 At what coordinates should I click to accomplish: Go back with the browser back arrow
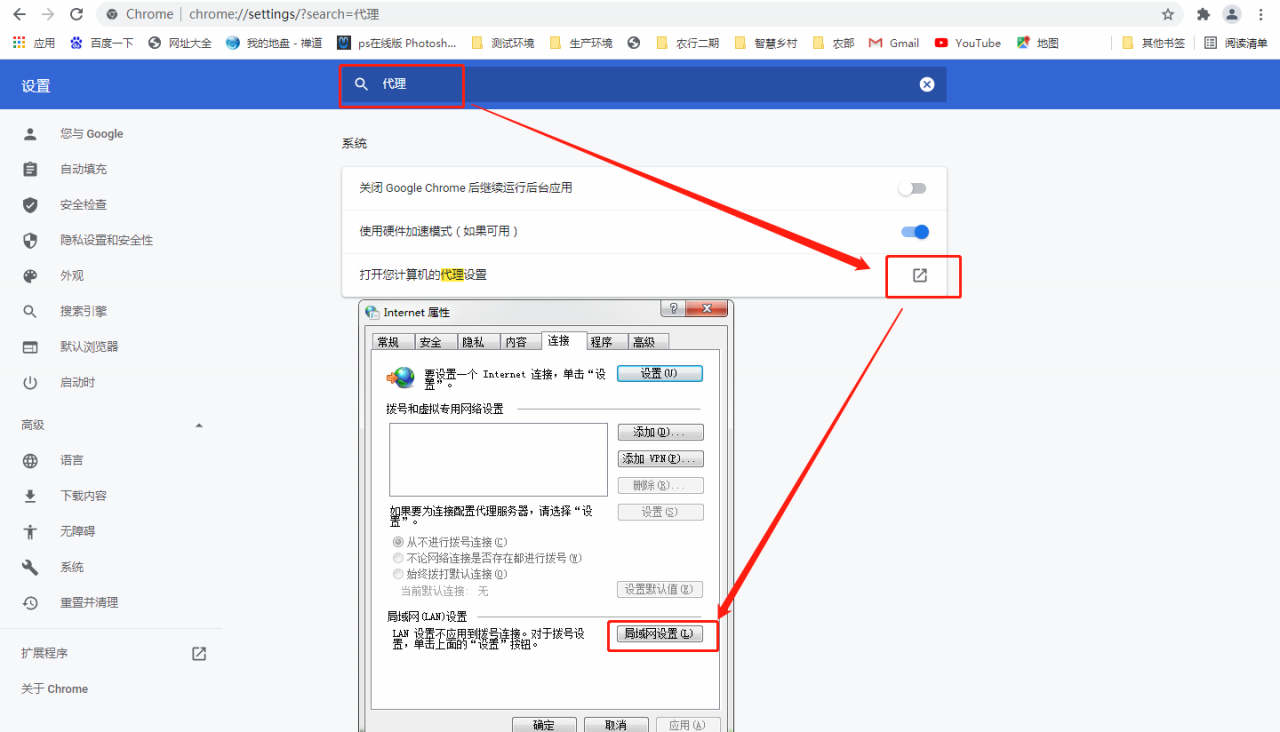pos(19,14)
